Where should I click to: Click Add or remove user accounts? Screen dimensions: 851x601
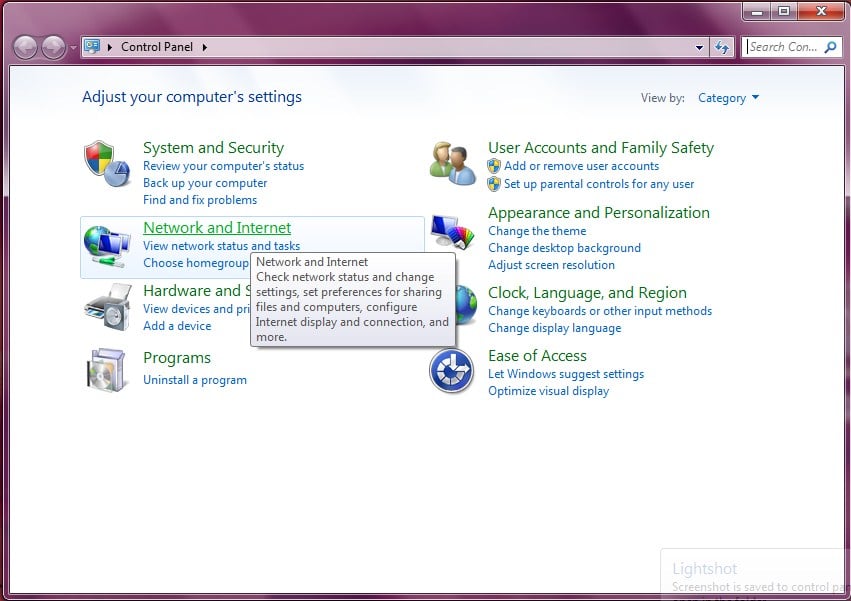click(581, 166)
